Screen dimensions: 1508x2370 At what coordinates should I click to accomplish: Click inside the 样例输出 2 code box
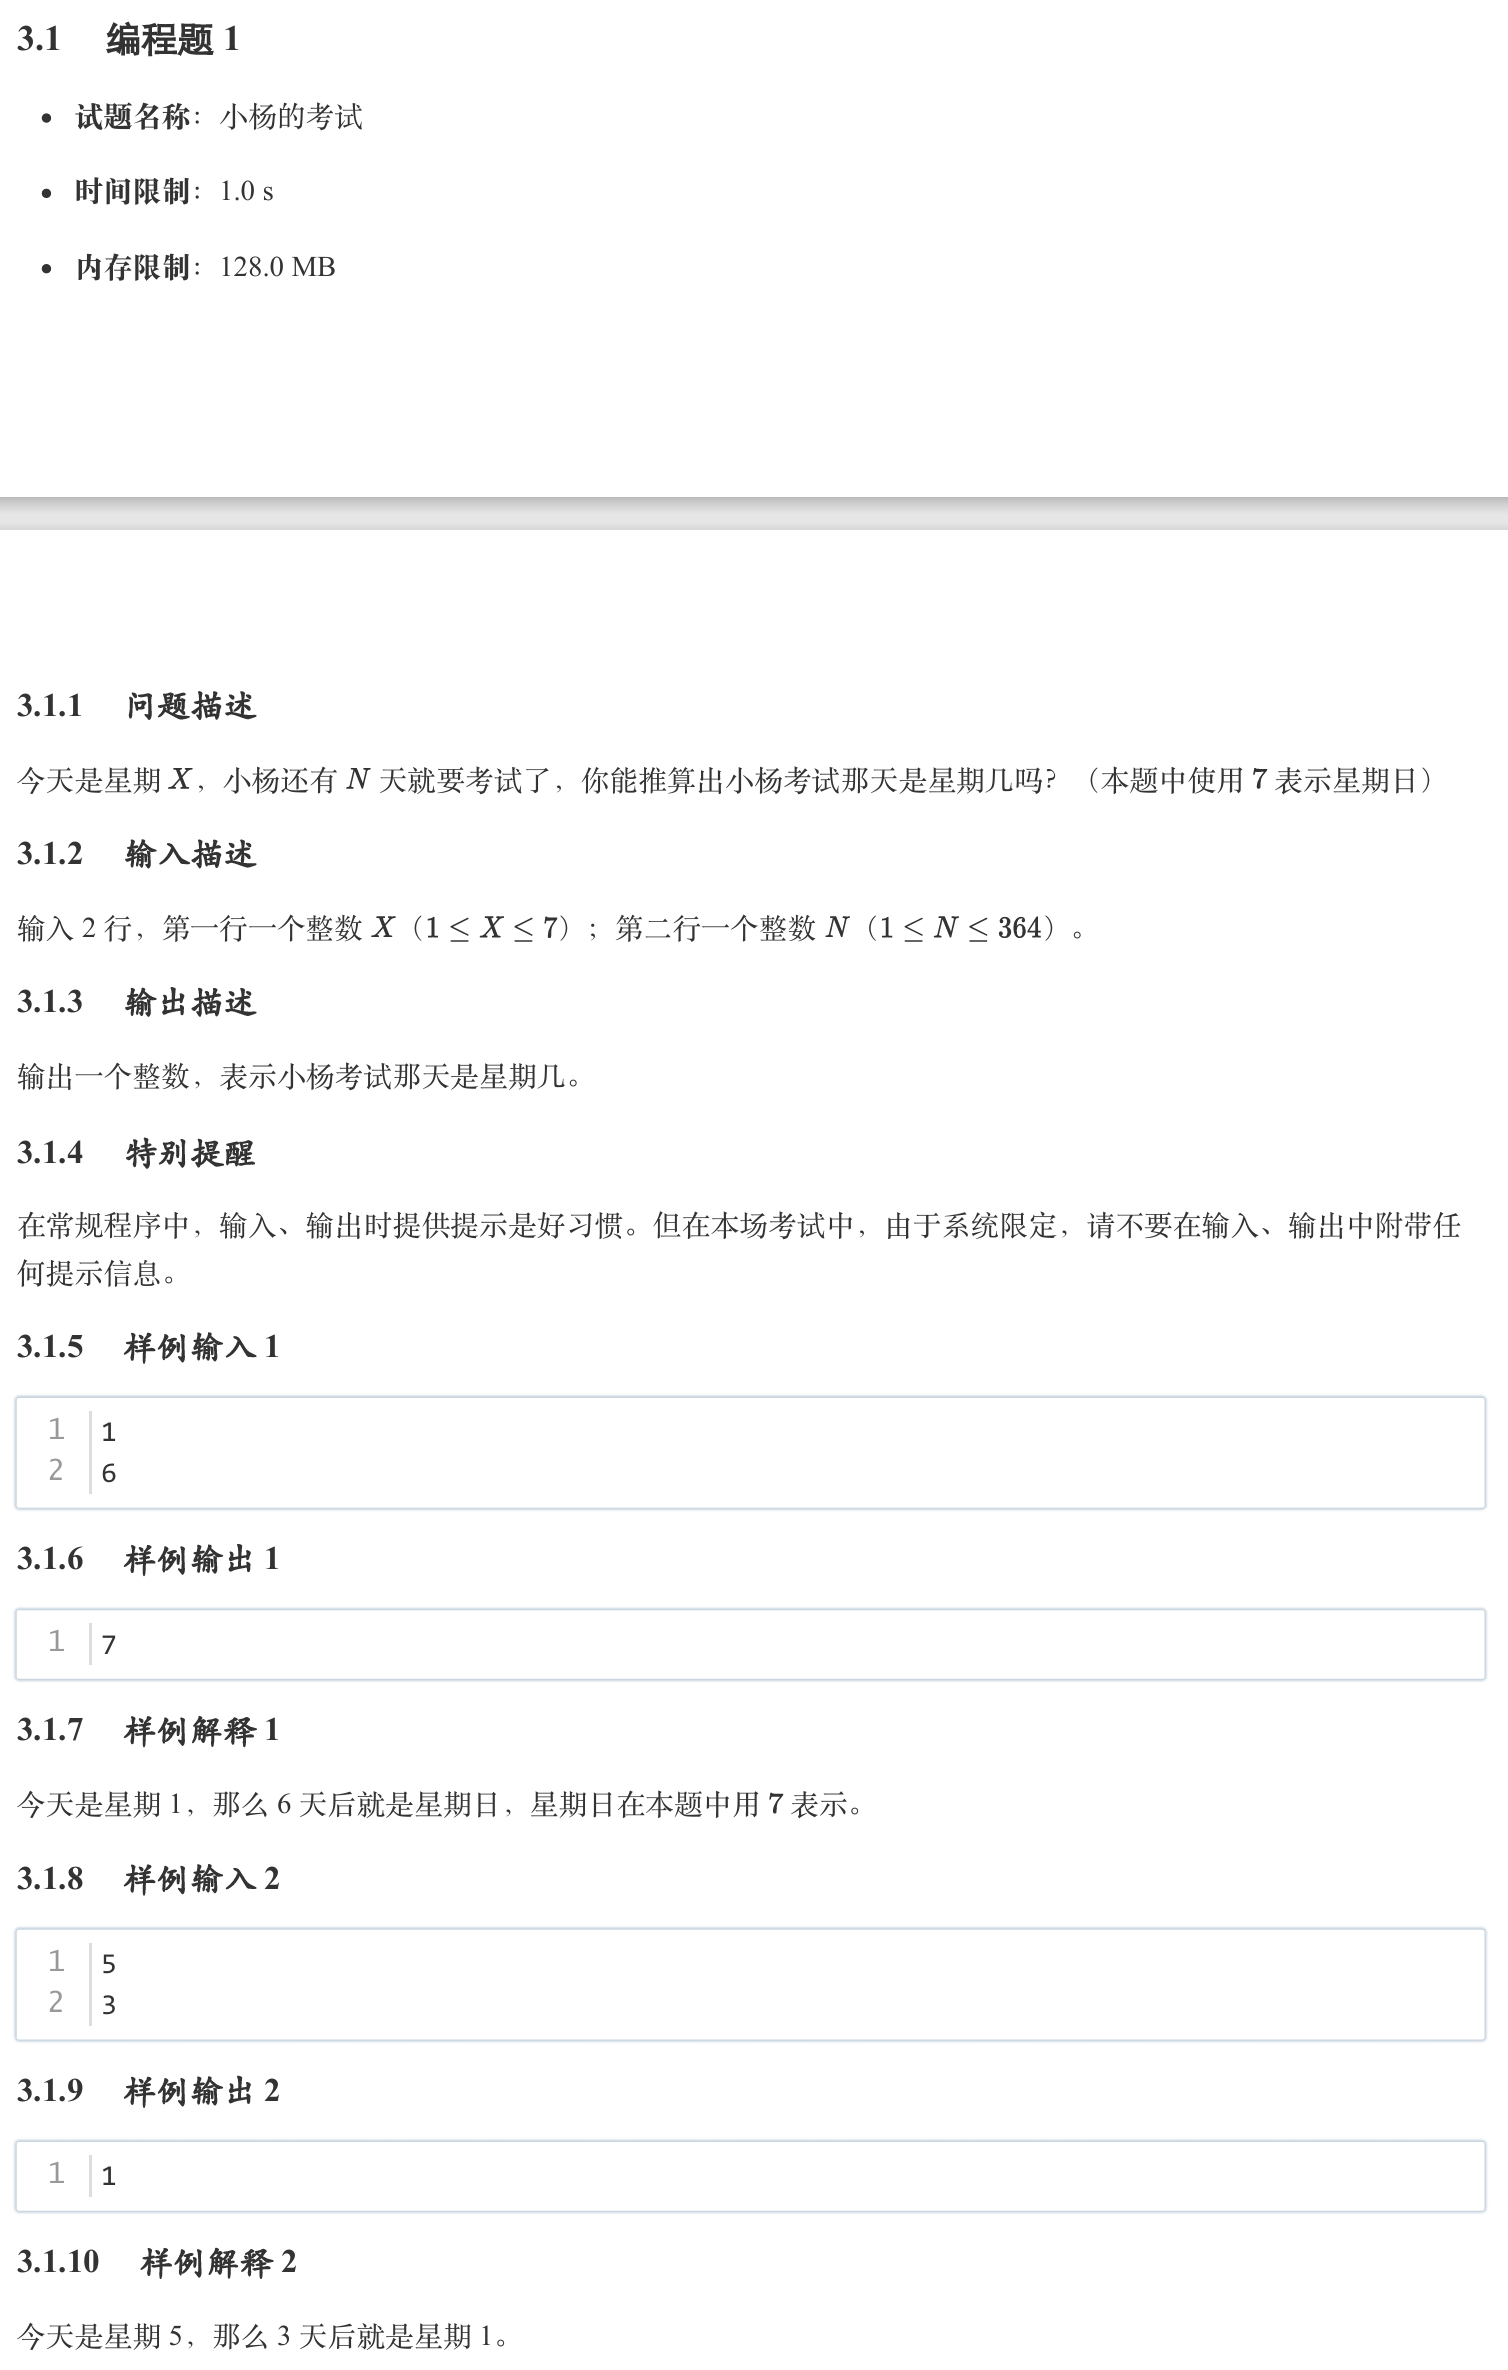[x=750, y=2176]
